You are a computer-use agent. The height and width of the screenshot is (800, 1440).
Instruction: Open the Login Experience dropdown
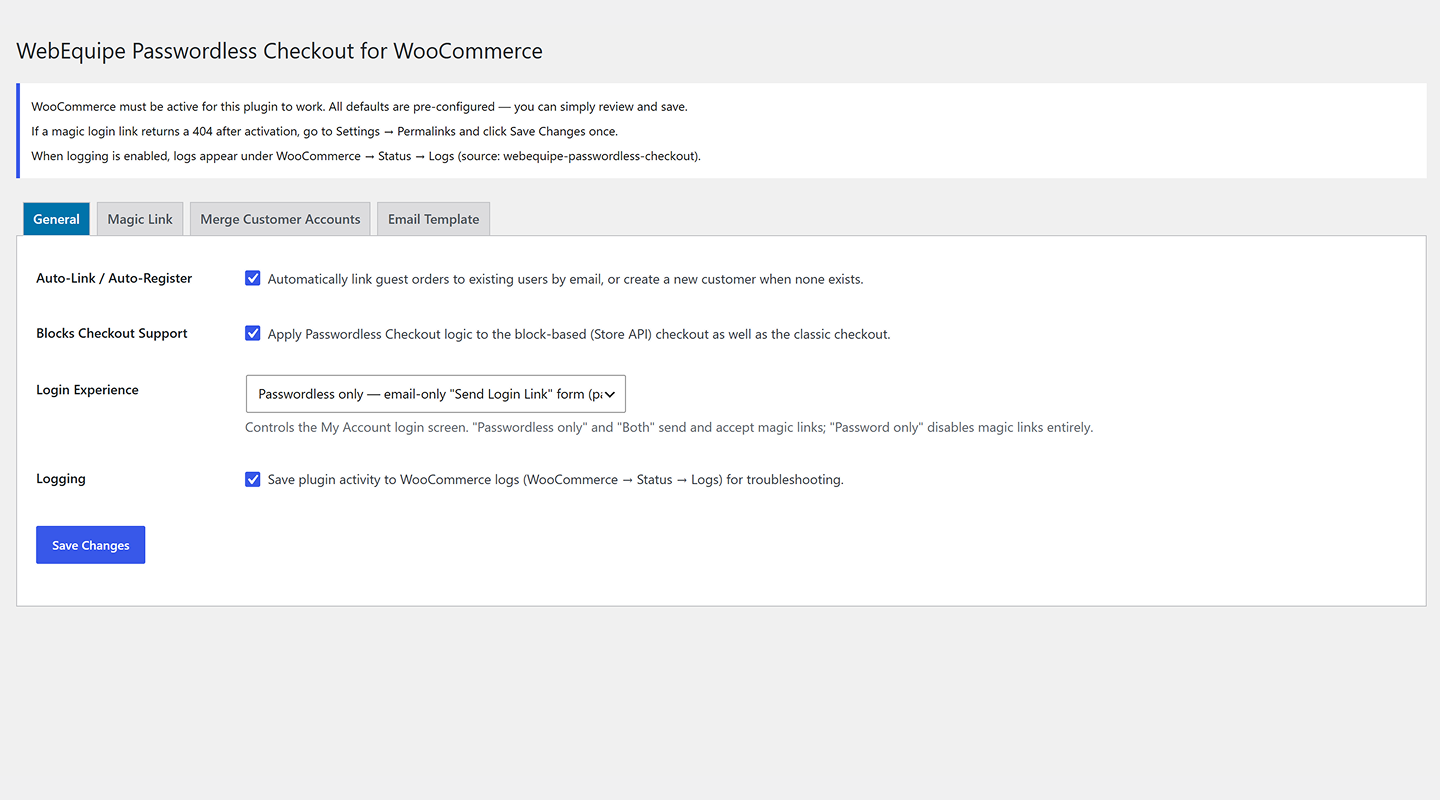(x=435, y=394)
